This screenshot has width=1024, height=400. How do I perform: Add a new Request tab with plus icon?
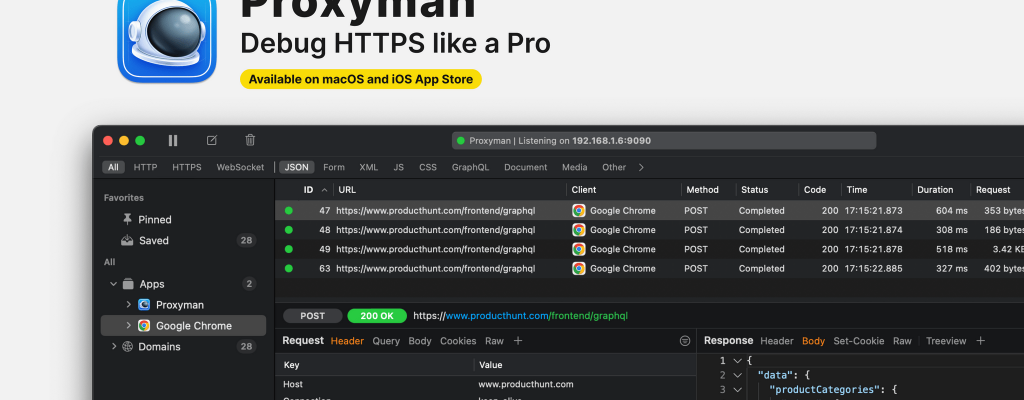[x=518, y=341]
